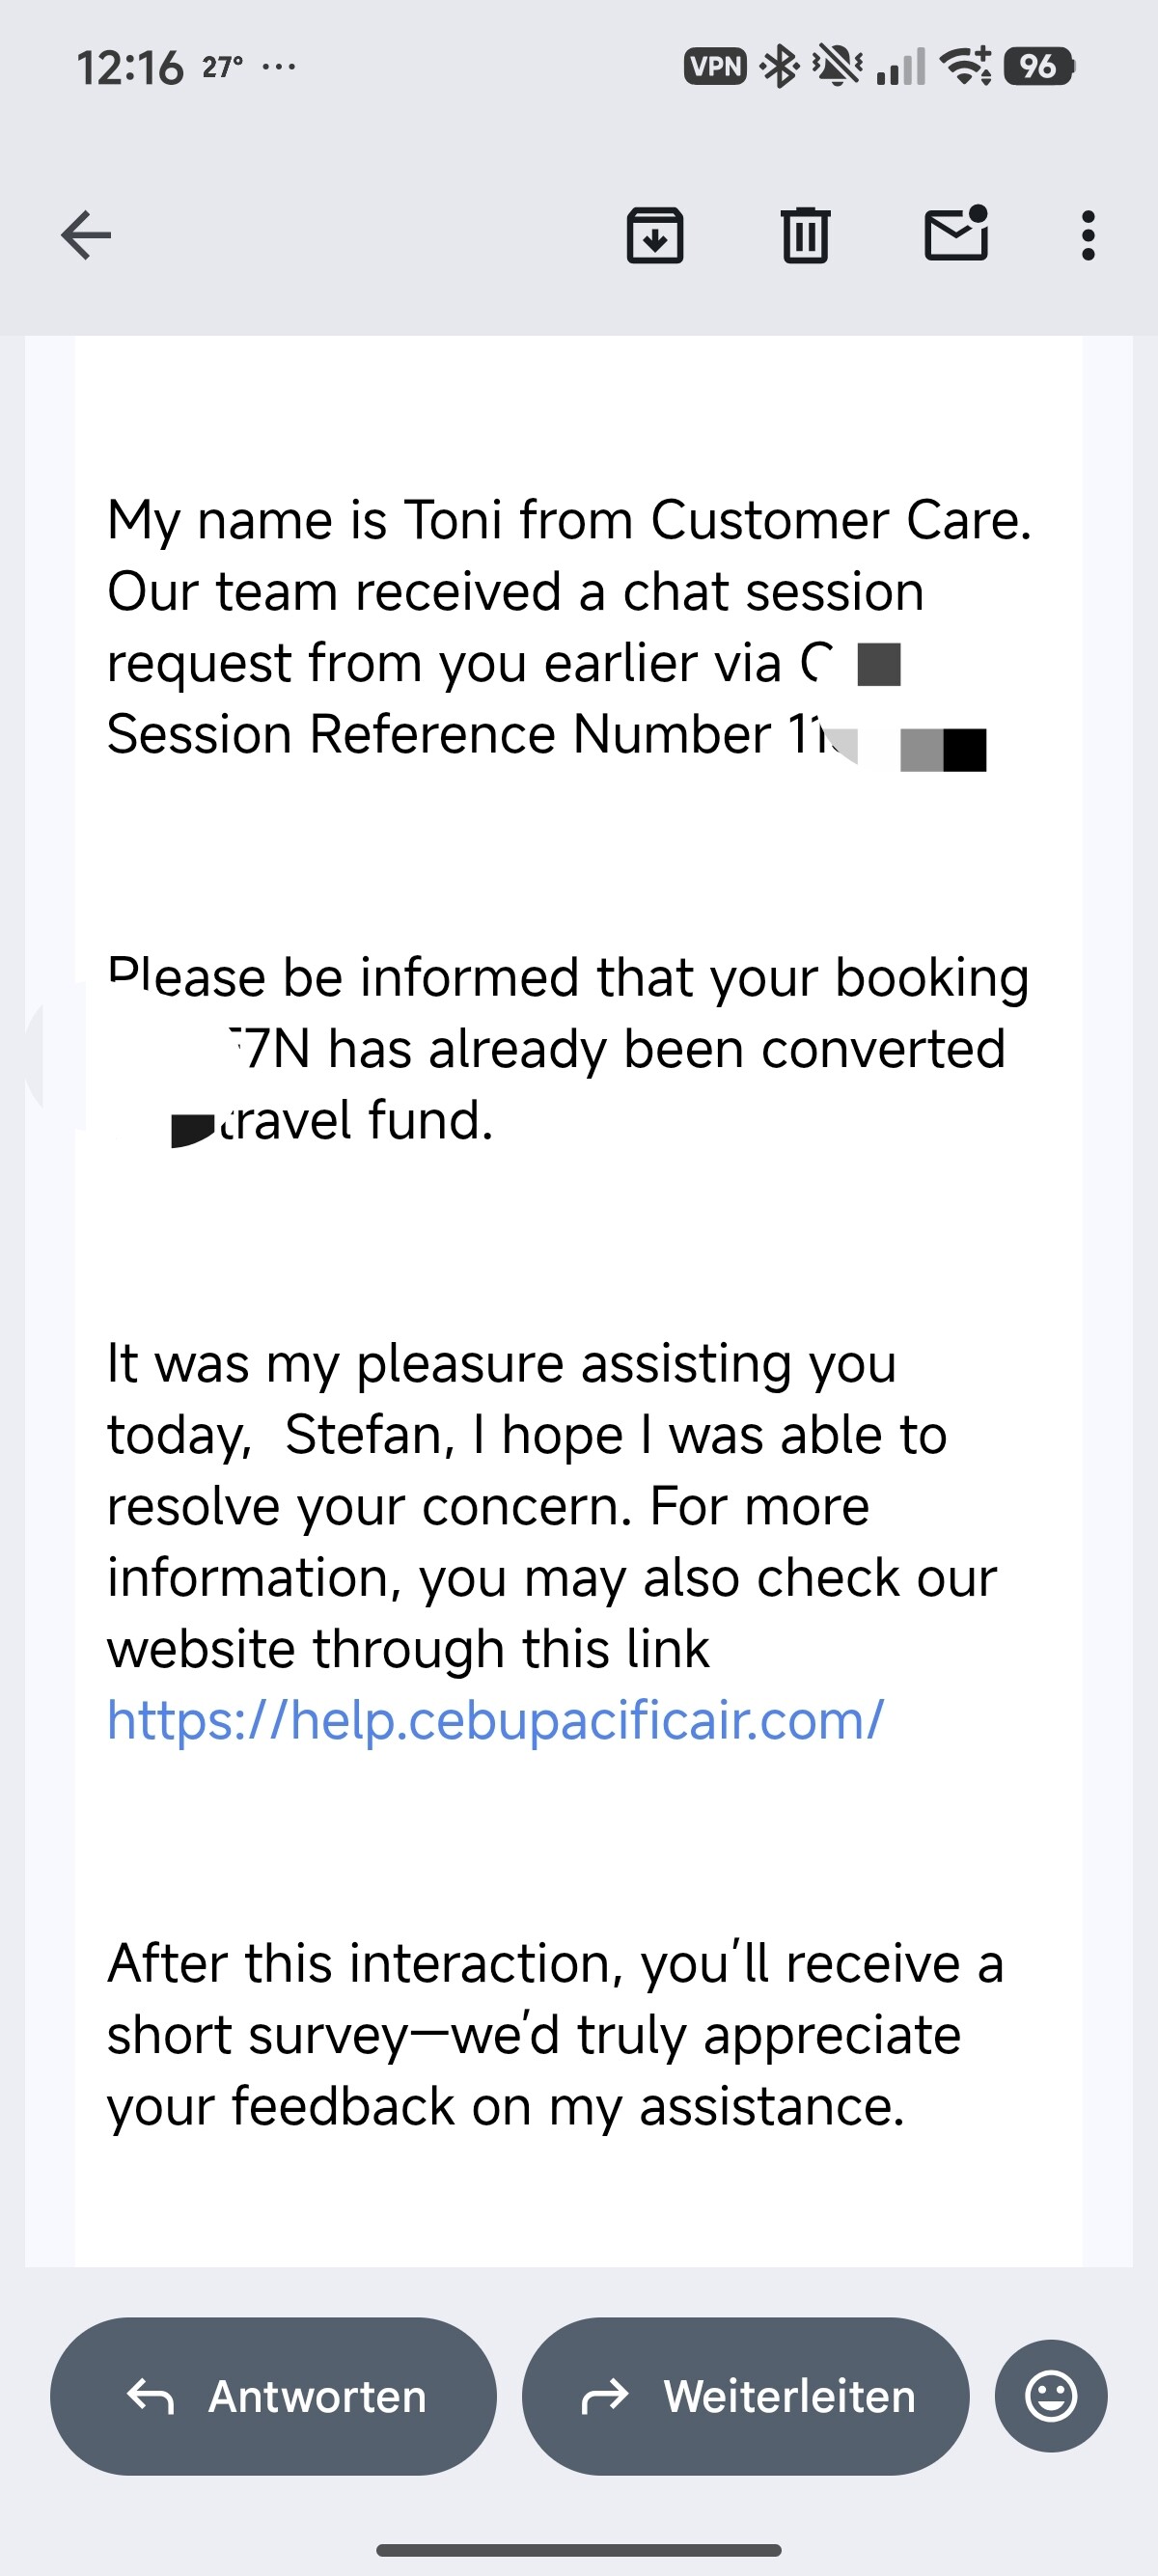
Task: Mark email as unread via envelope icon
Action: click(956, 234)
